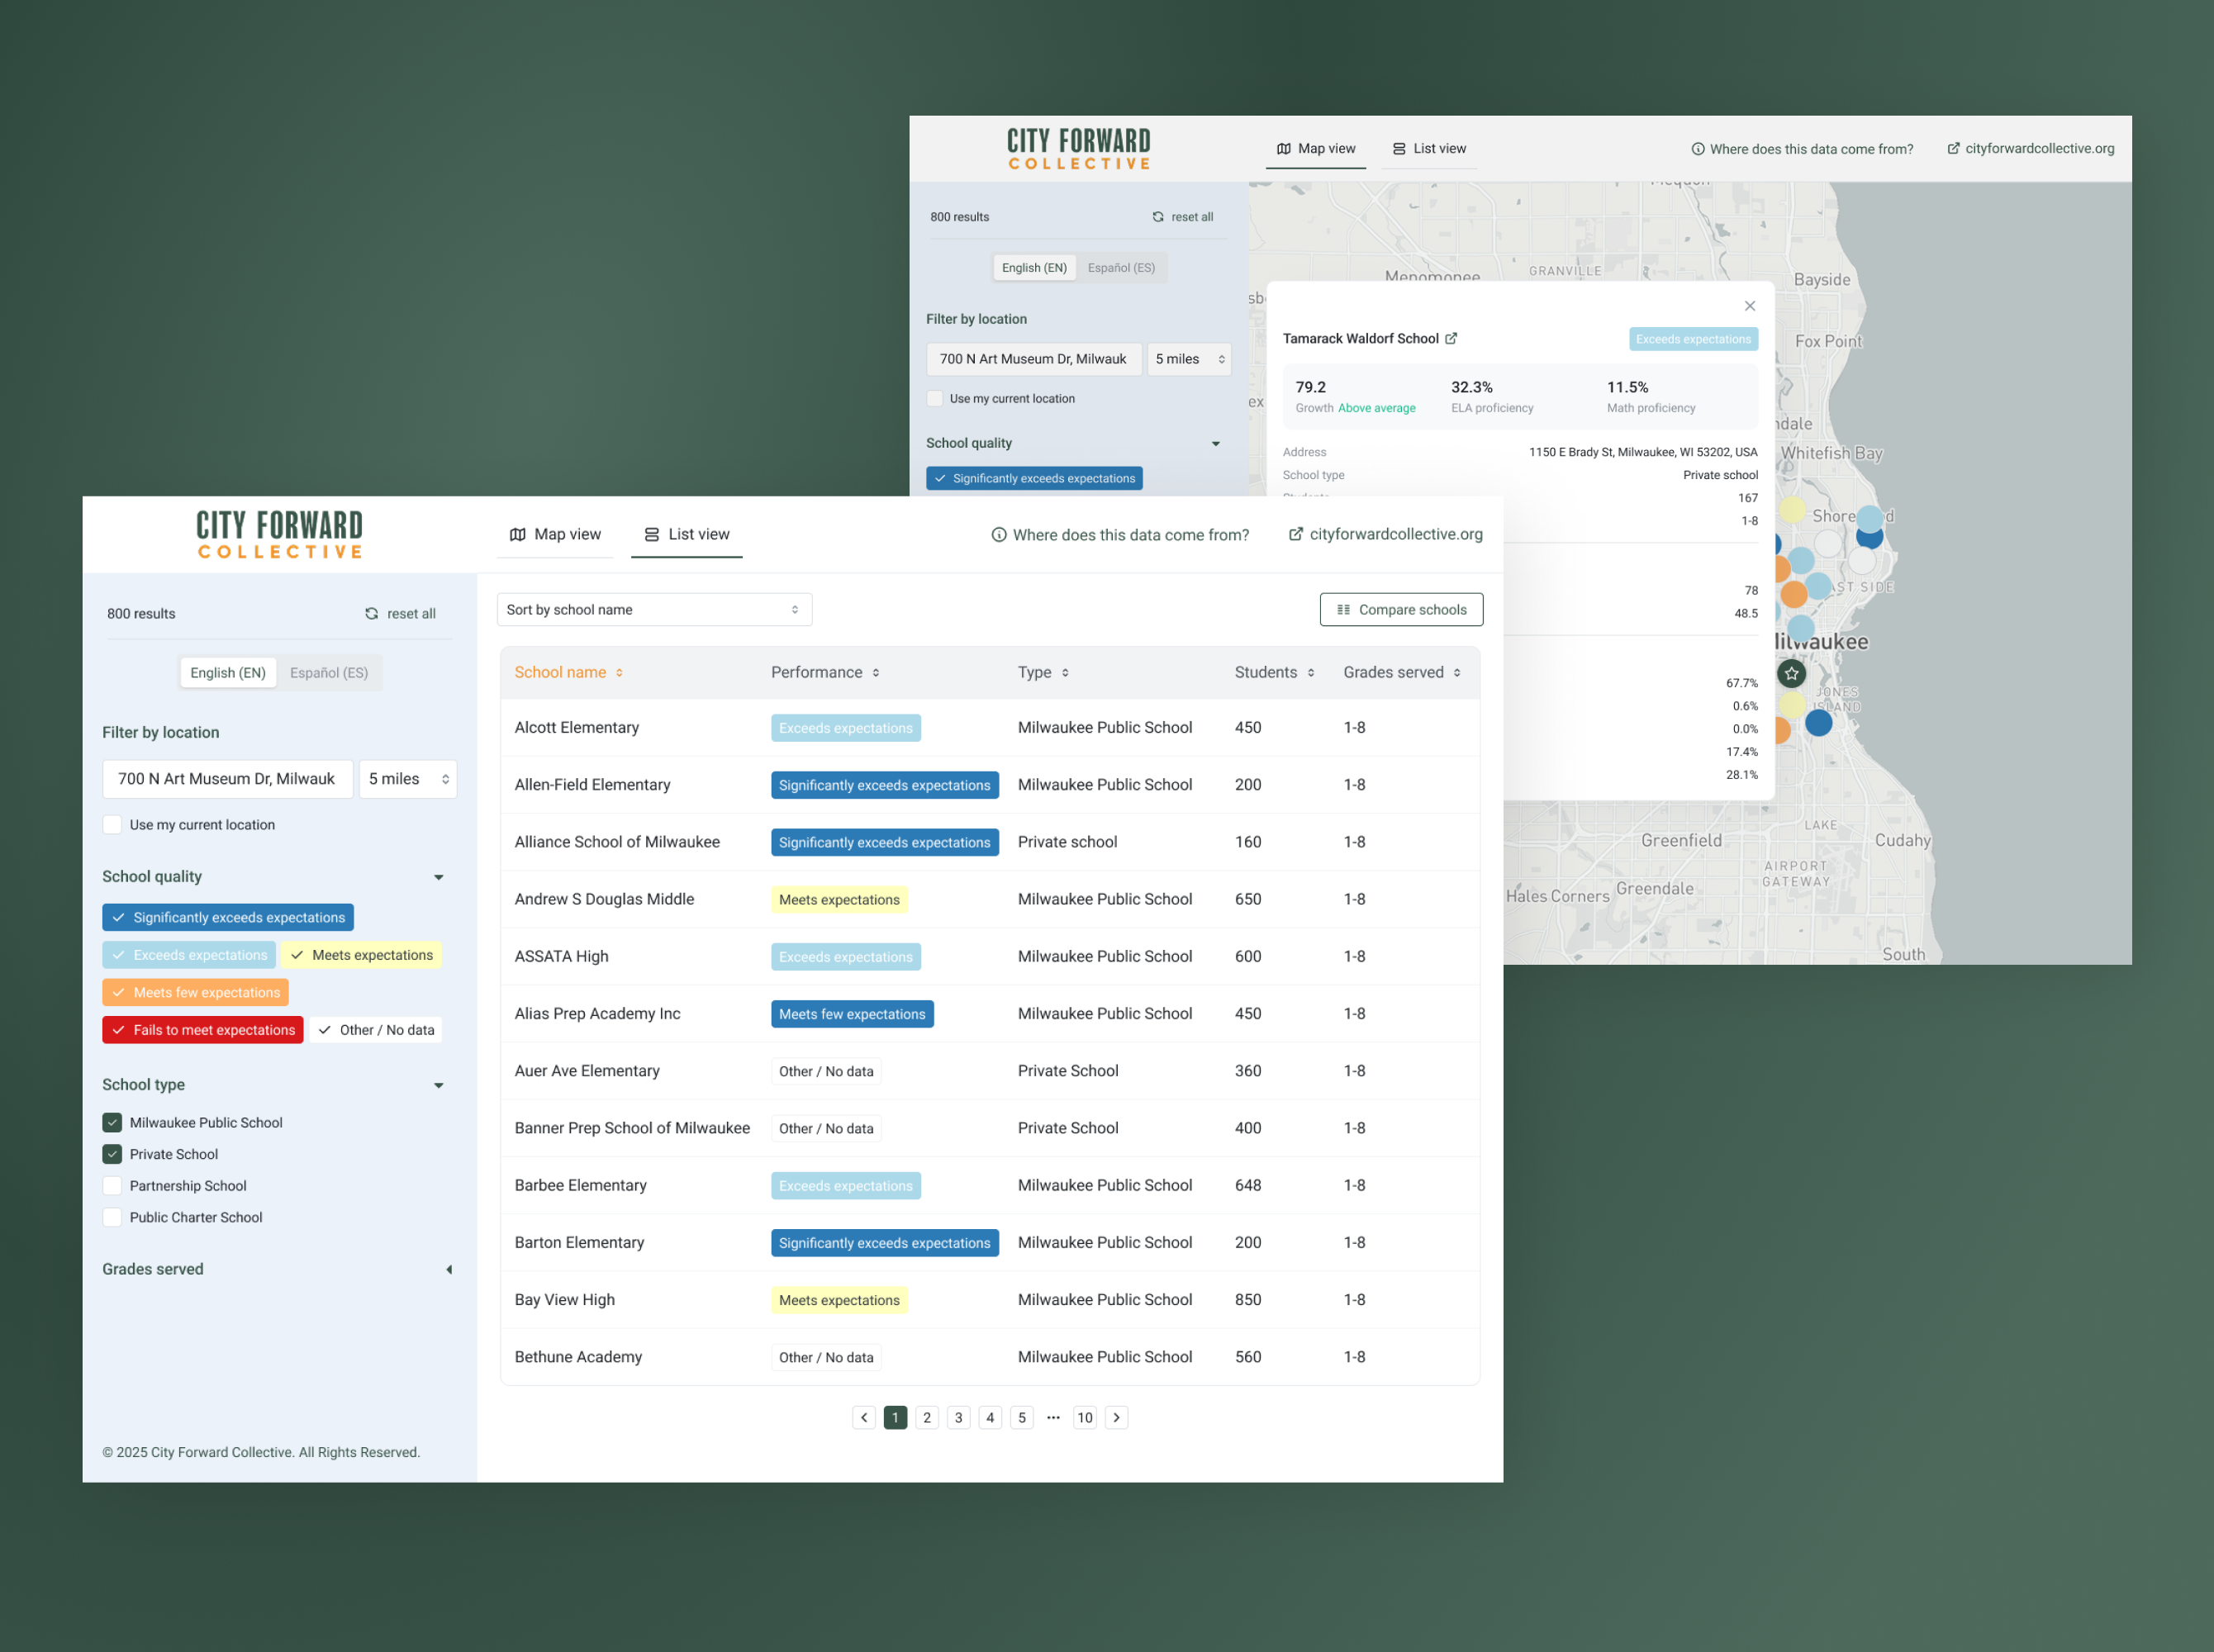Enable Partnership School checkbox
Viewport: 2214px width, 1652px height.
pos(112,1186)
